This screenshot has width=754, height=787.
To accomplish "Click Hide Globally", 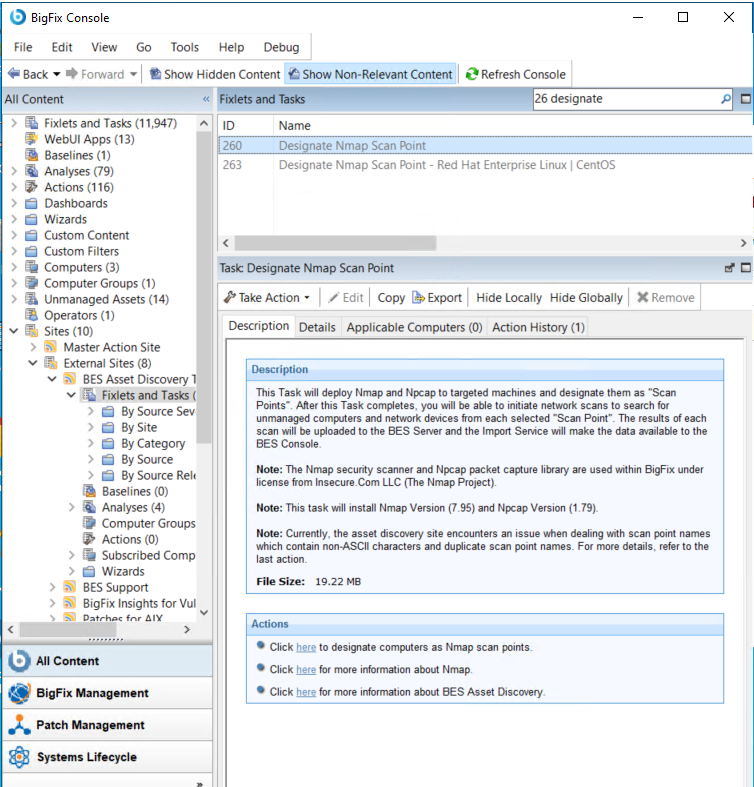I will 586,298.
